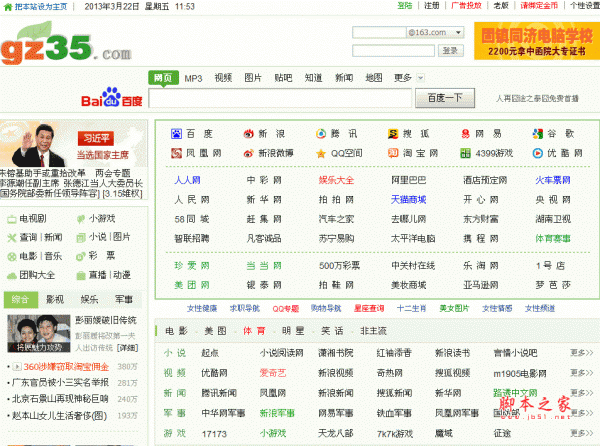This screenshot has width=600, height=446.
Task: Click the Google icon beside 谷歌
Action: 538,133
